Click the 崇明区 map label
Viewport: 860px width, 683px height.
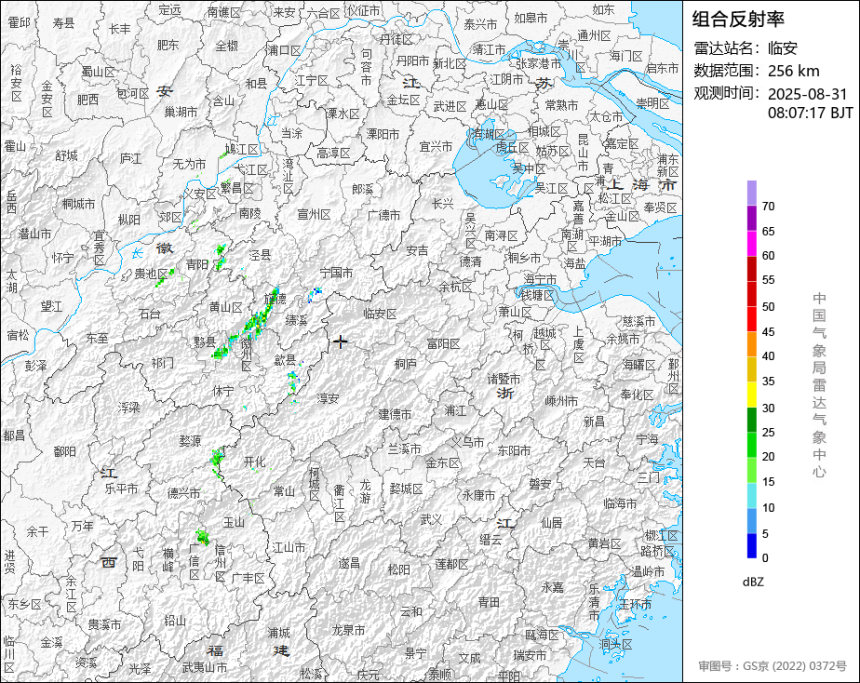coord(653,103)
